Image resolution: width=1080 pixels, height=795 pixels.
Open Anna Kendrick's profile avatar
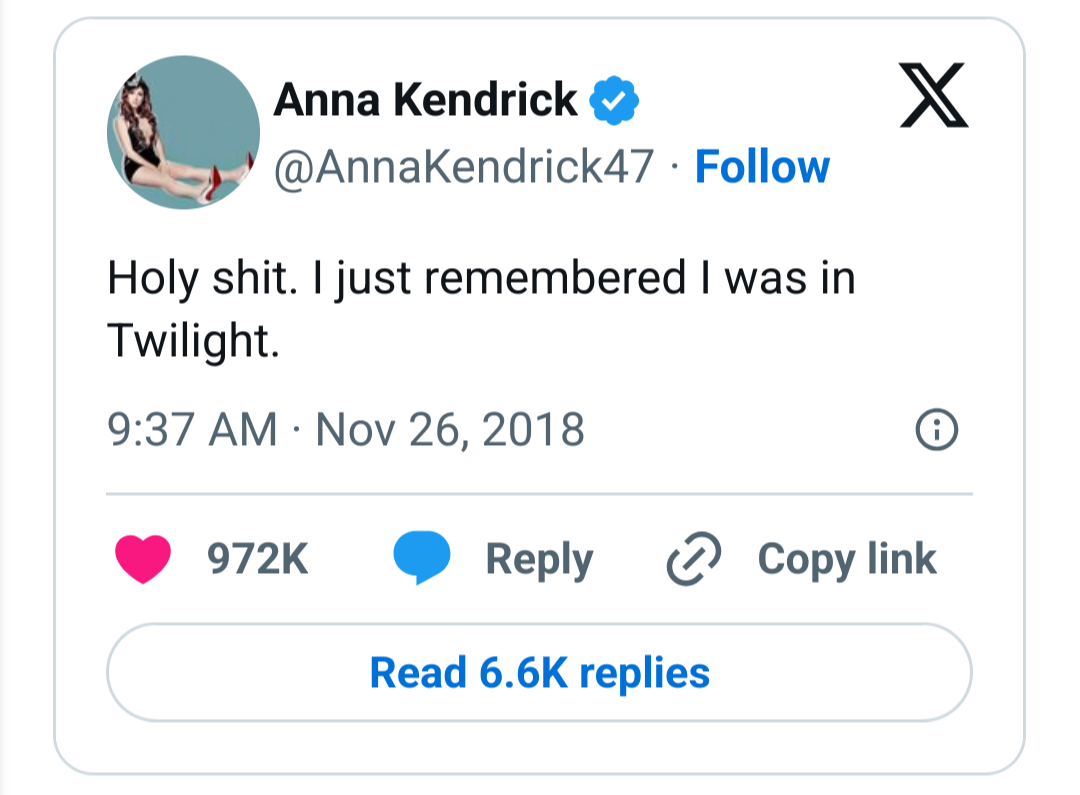pos(183,132)
